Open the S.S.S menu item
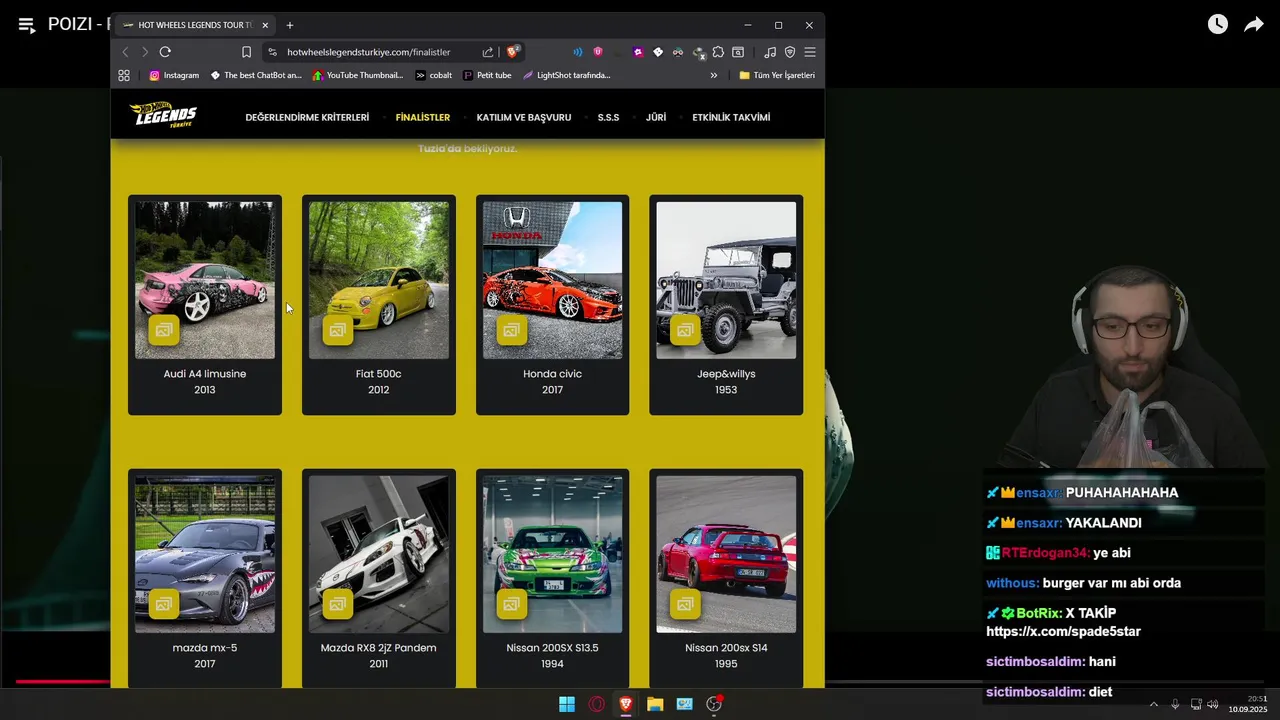 [608, 117]
